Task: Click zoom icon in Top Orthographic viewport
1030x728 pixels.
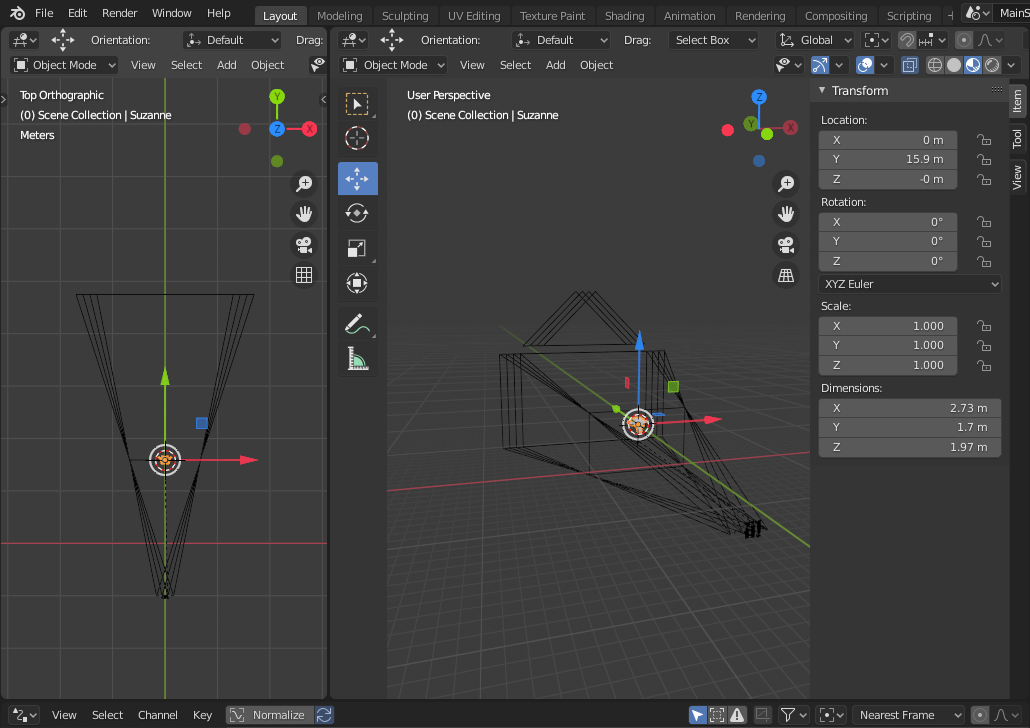Action: [304, 183]
